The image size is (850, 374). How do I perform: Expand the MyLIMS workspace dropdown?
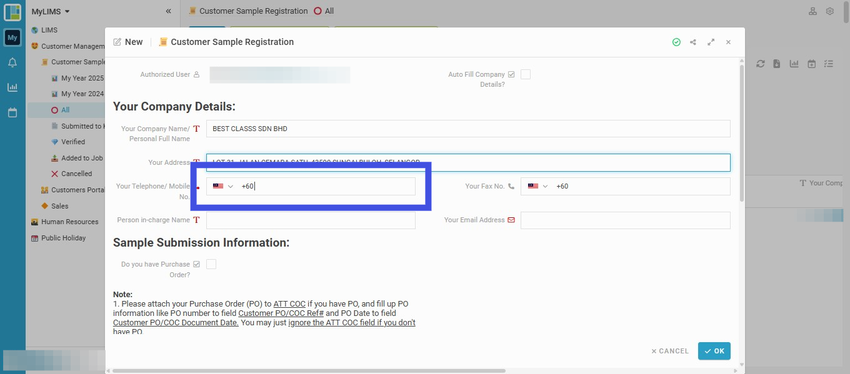(50, 11)
